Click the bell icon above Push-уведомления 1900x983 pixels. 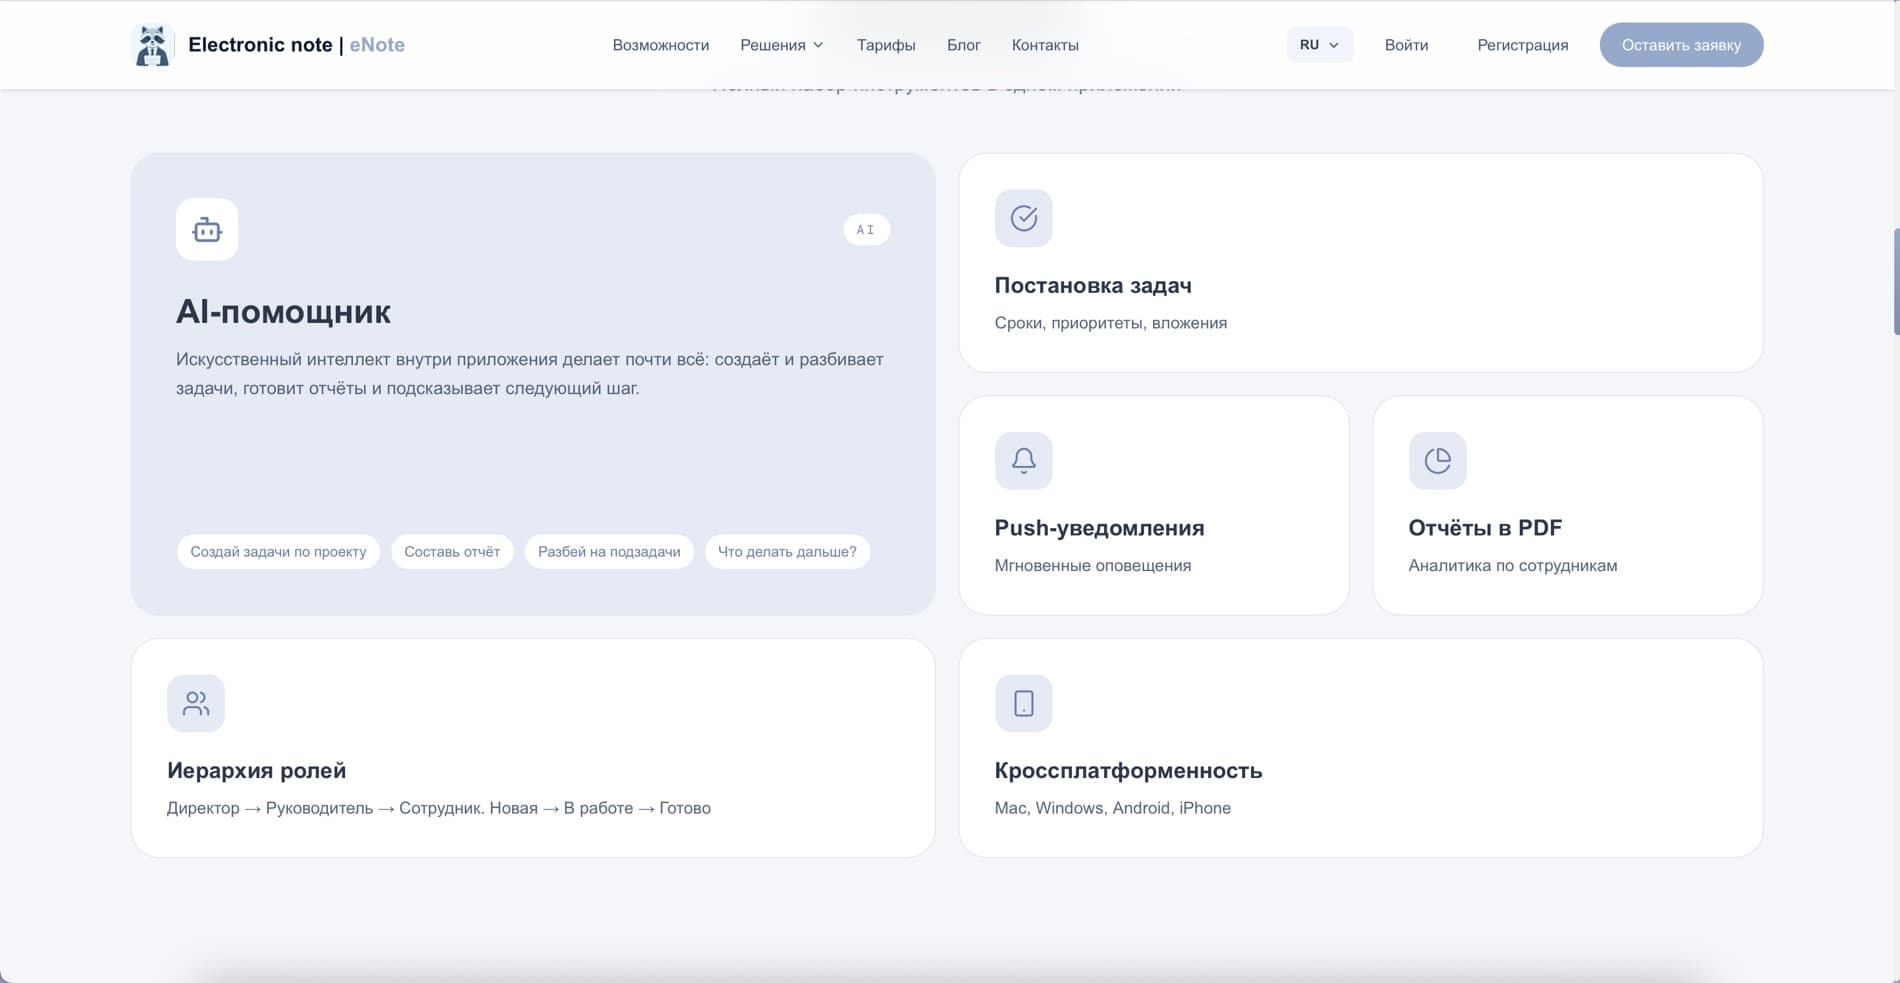tap(1023, 461)
